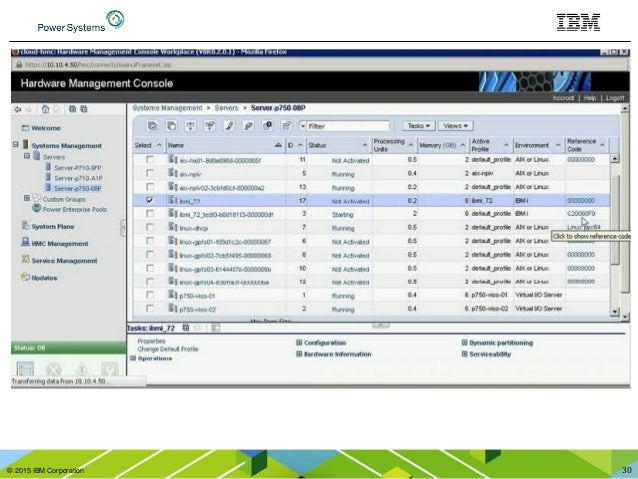The width and height of the screenshot is (638, 479).
Task: Open the Filter dropdown arrow
Action: pos(303,126)
